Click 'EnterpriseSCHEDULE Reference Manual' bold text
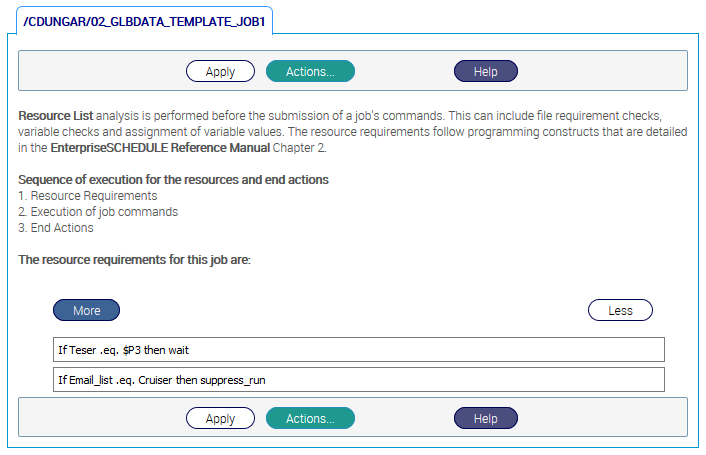 (x=160, y=148)
